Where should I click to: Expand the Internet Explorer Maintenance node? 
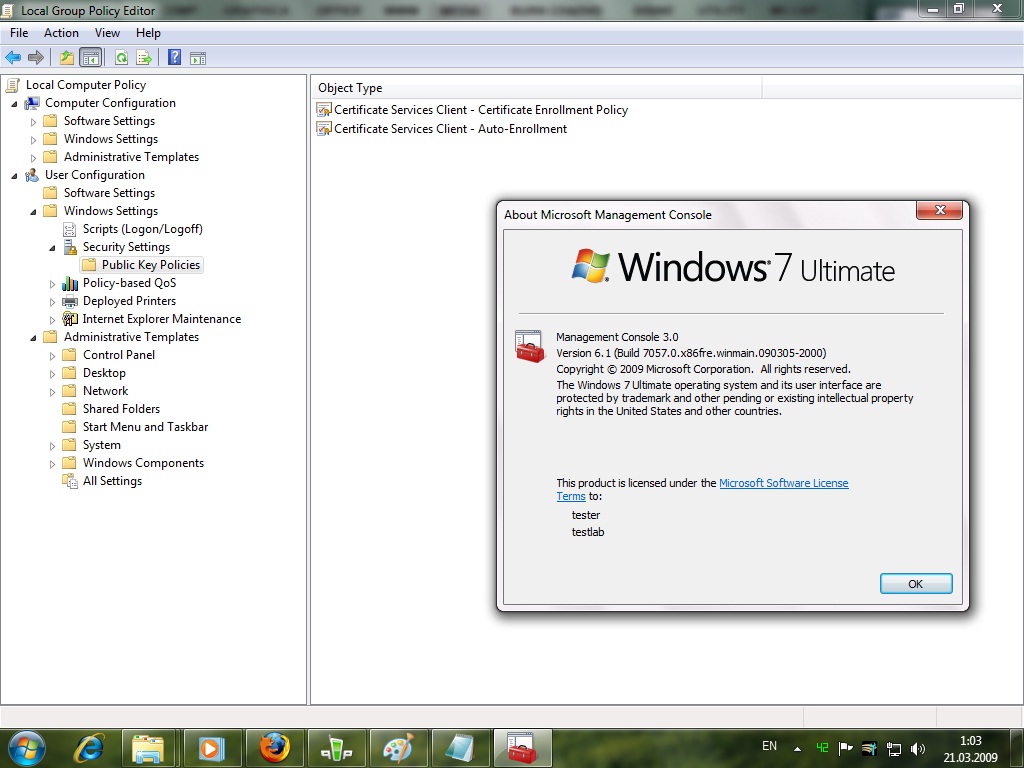pyautogui.click(x=52, y=320)
